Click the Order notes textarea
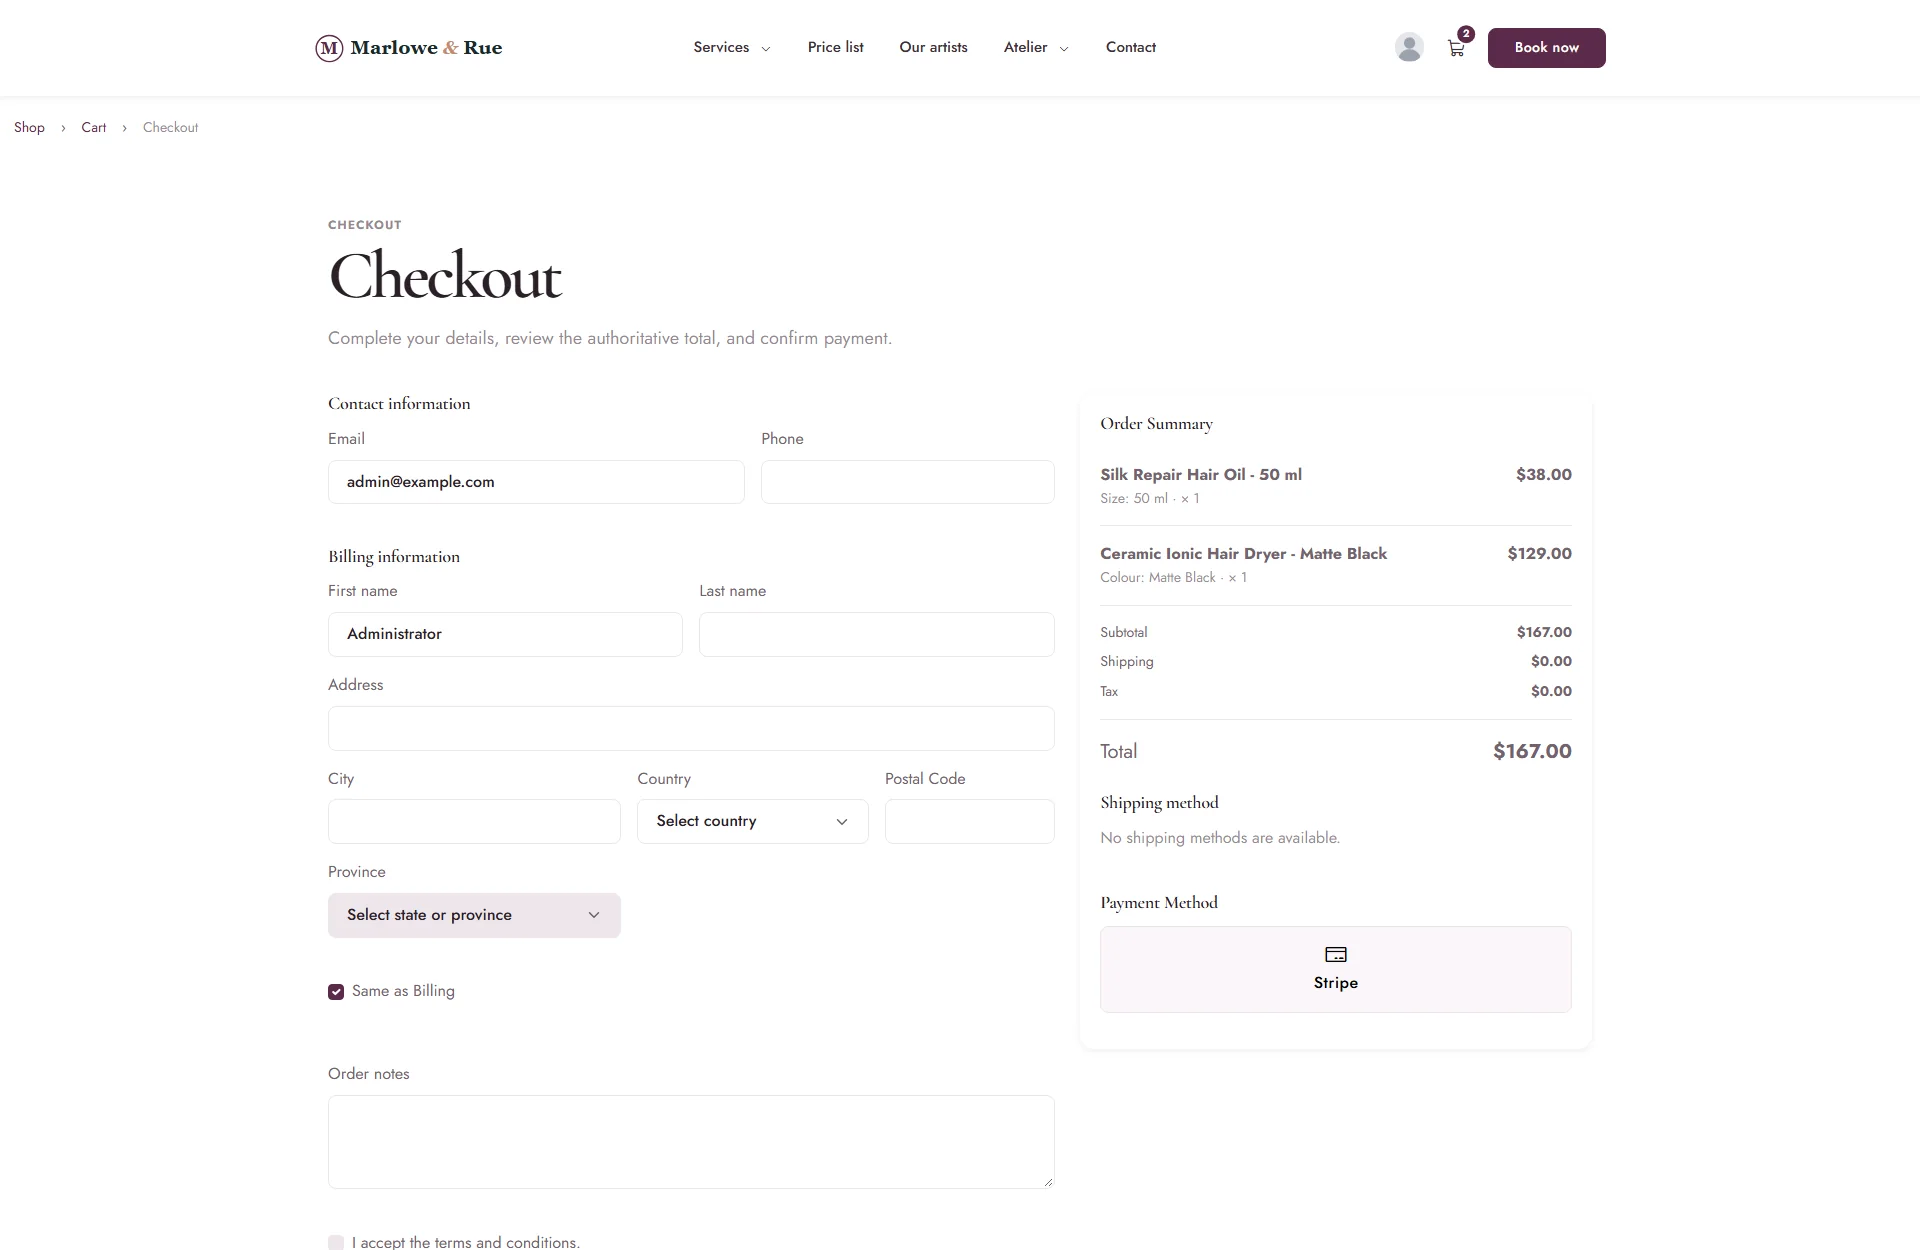Viewport: 1920px width, 1250px height. (x=691, y=1142)
